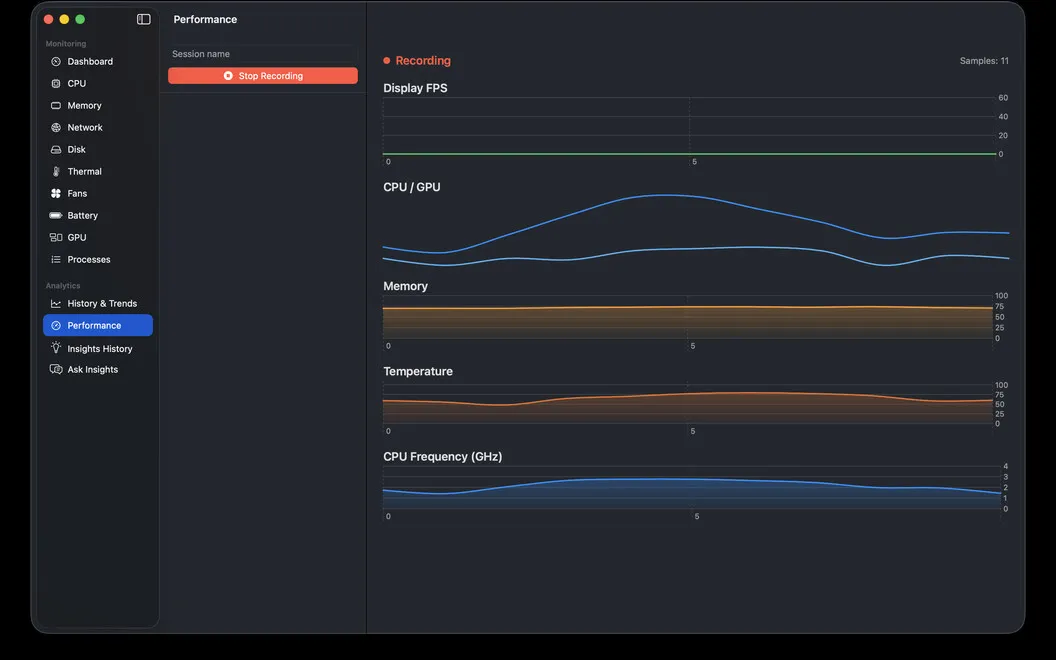Image resolution: width=1056 pixels, height=660 pixels.
Task: Click the Performance gauge icon
Action: tap(56, 325)
